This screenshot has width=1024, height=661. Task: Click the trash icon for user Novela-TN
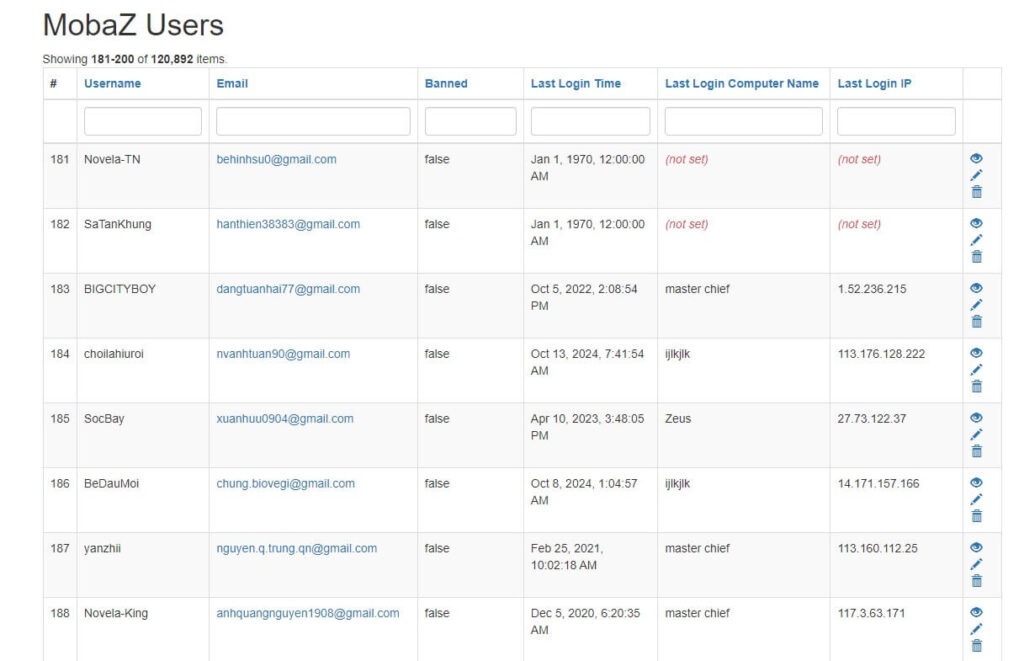point(976,192)
